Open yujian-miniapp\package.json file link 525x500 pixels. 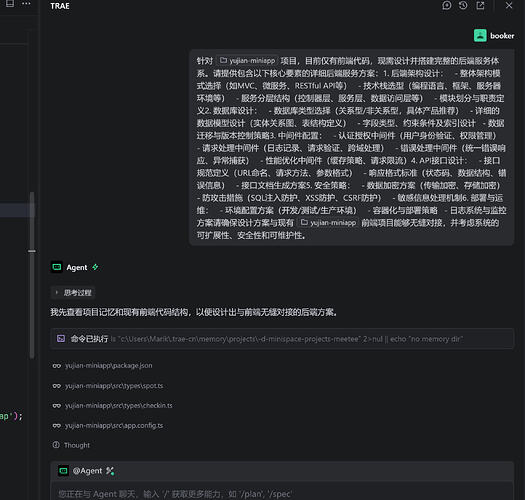(x=109, y=365)
